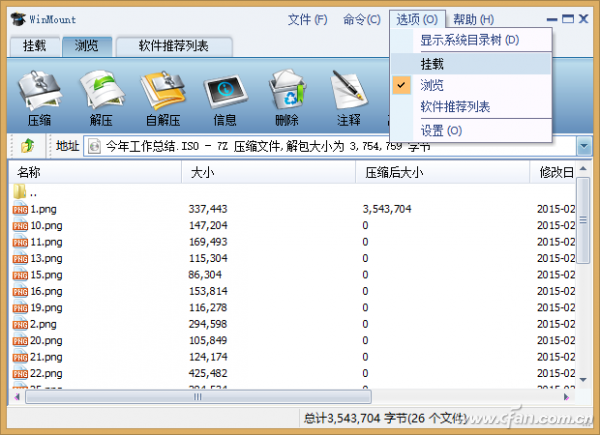Click the size value 294,598

(x=208, y=324)
